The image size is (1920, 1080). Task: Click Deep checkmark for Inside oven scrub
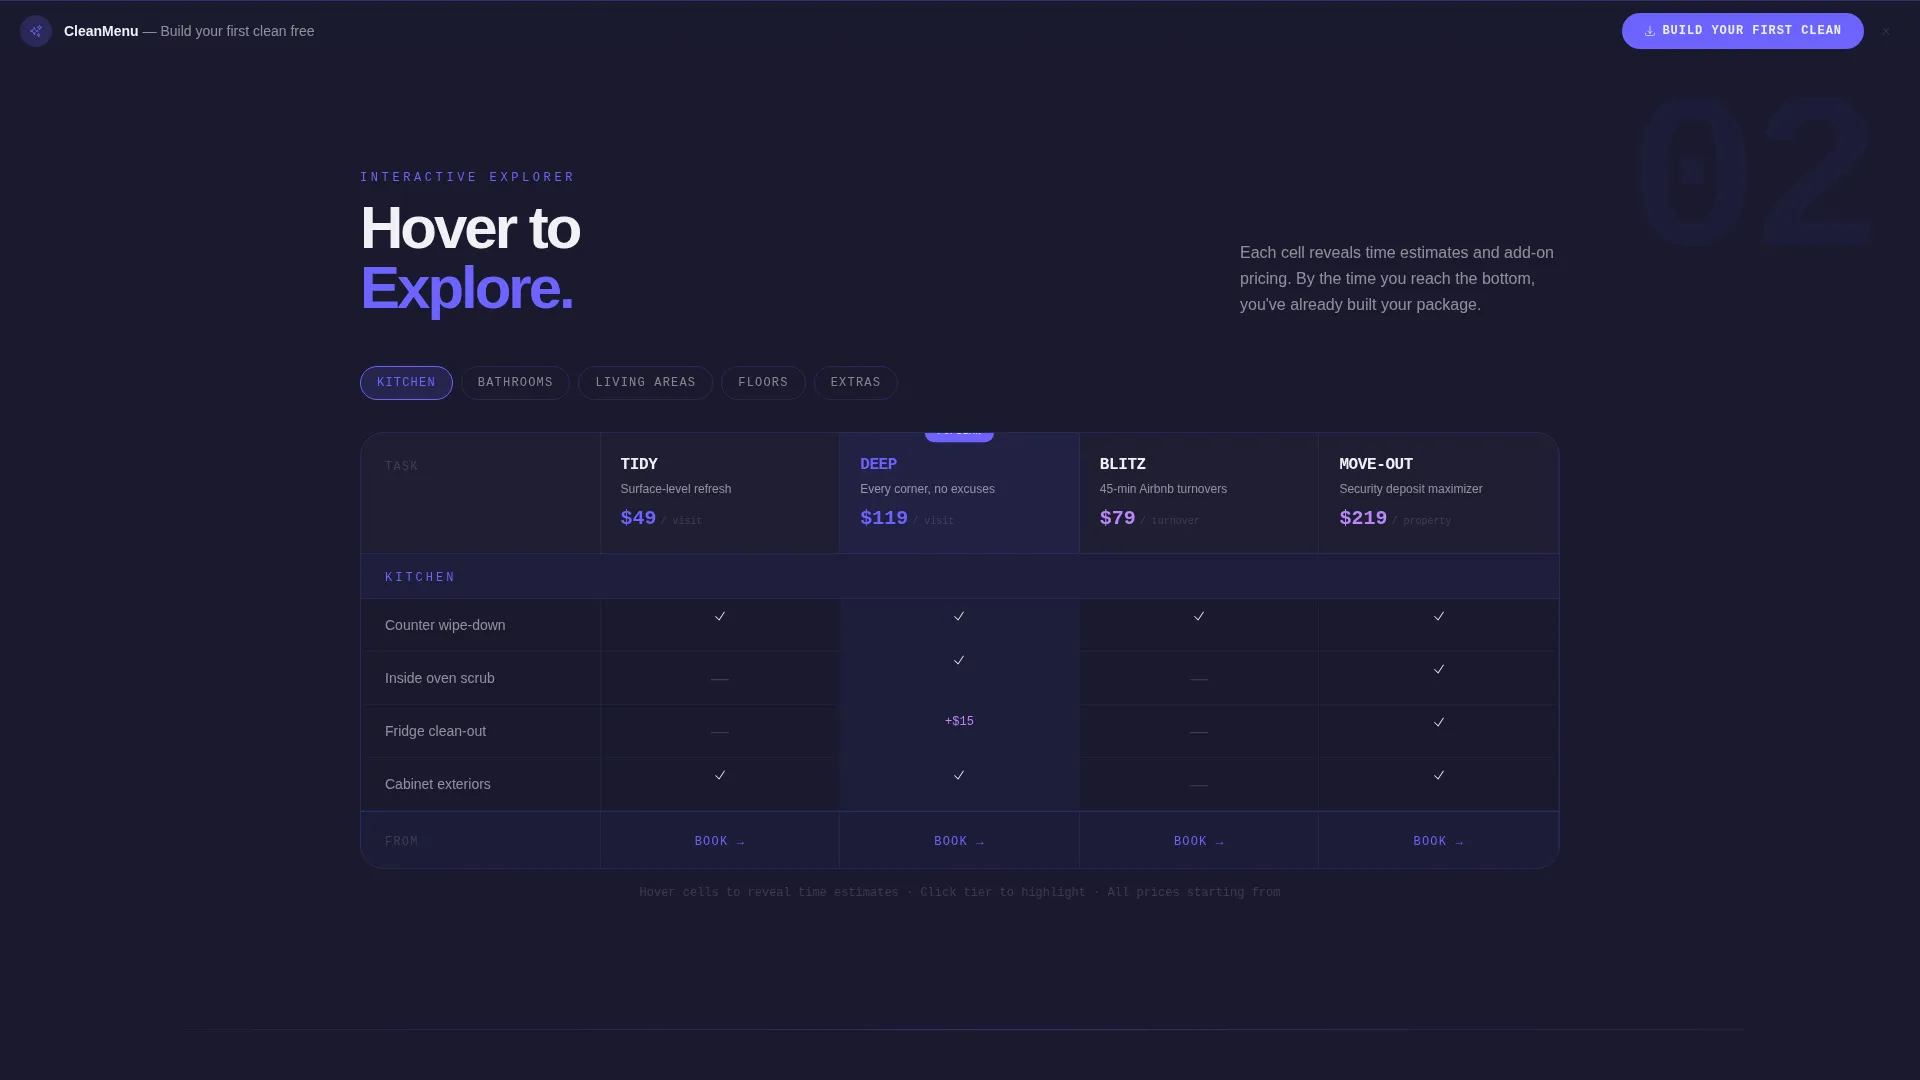(959, 661)
